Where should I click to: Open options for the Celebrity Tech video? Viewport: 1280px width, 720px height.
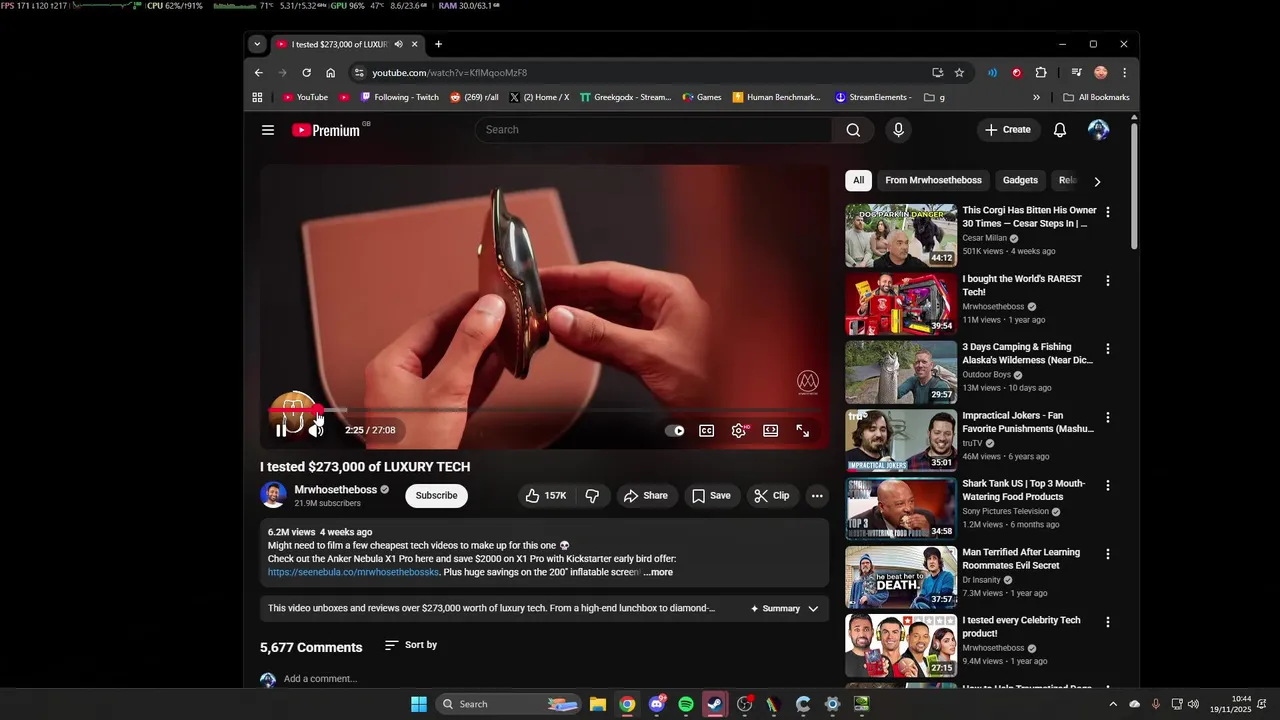point(1107,622)
